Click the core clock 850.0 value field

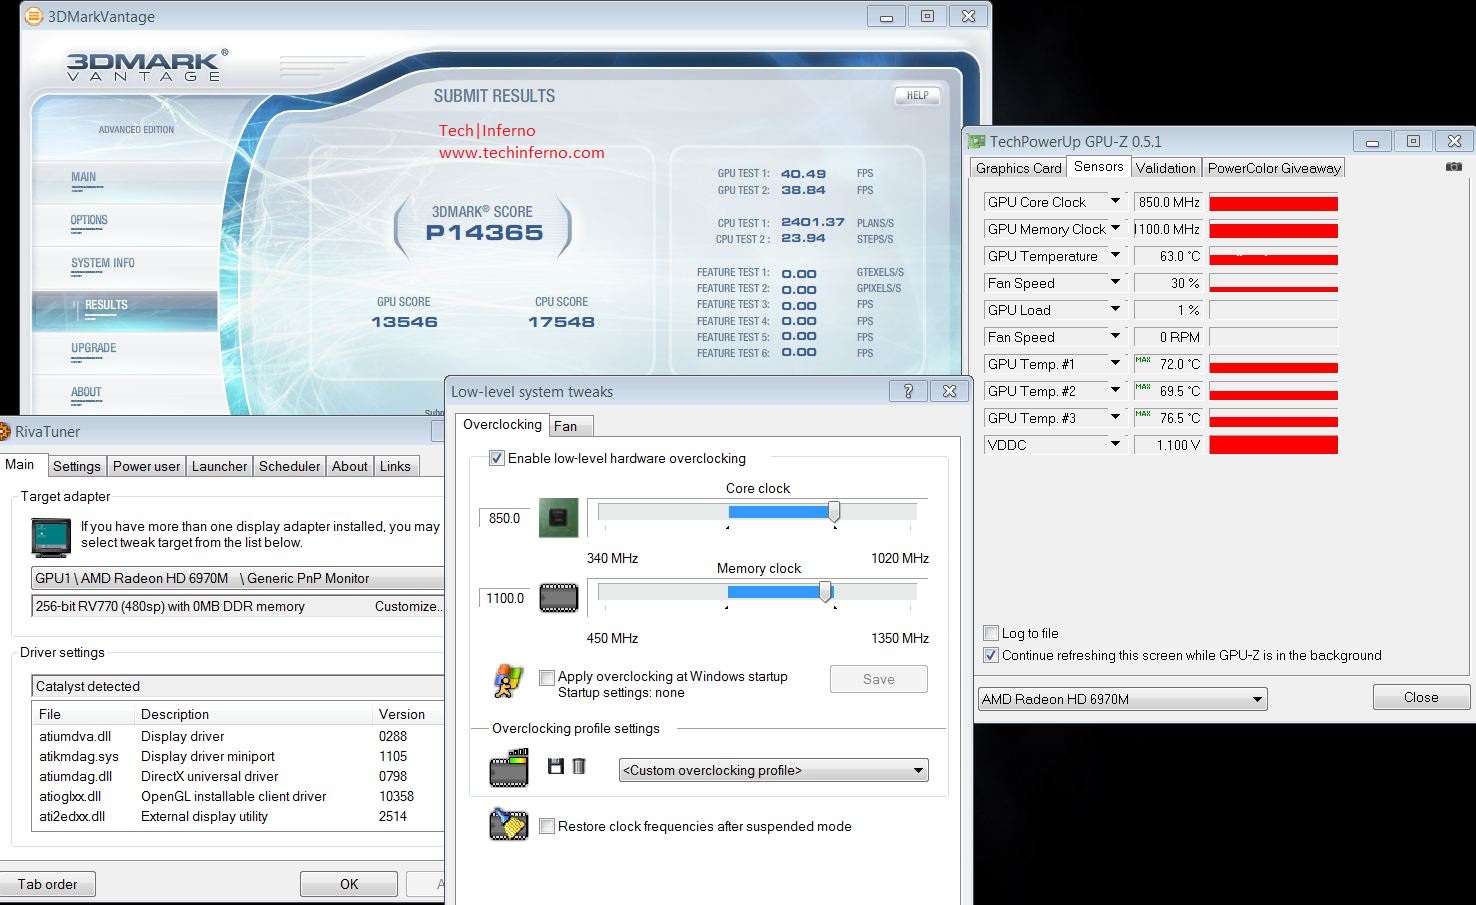[504, 518]
